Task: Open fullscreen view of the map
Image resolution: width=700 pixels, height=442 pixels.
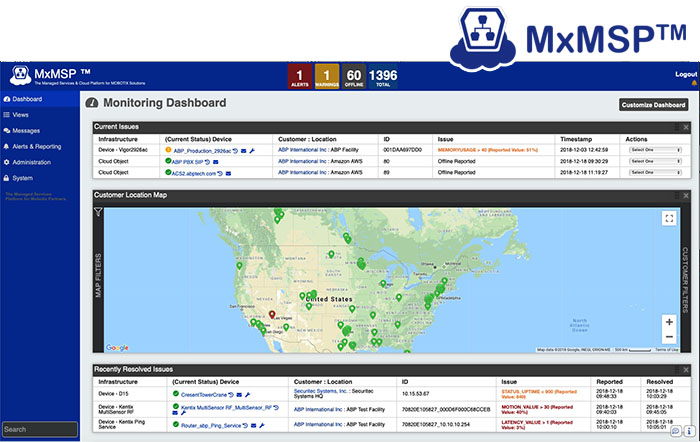Action: 669,218
